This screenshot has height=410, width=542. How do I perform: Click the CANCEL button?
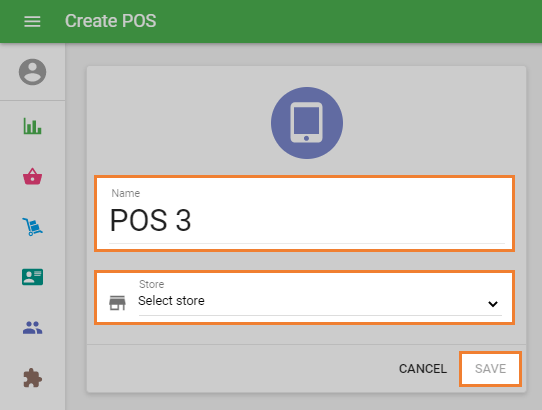pyautogui.click(x=423, y=369)
